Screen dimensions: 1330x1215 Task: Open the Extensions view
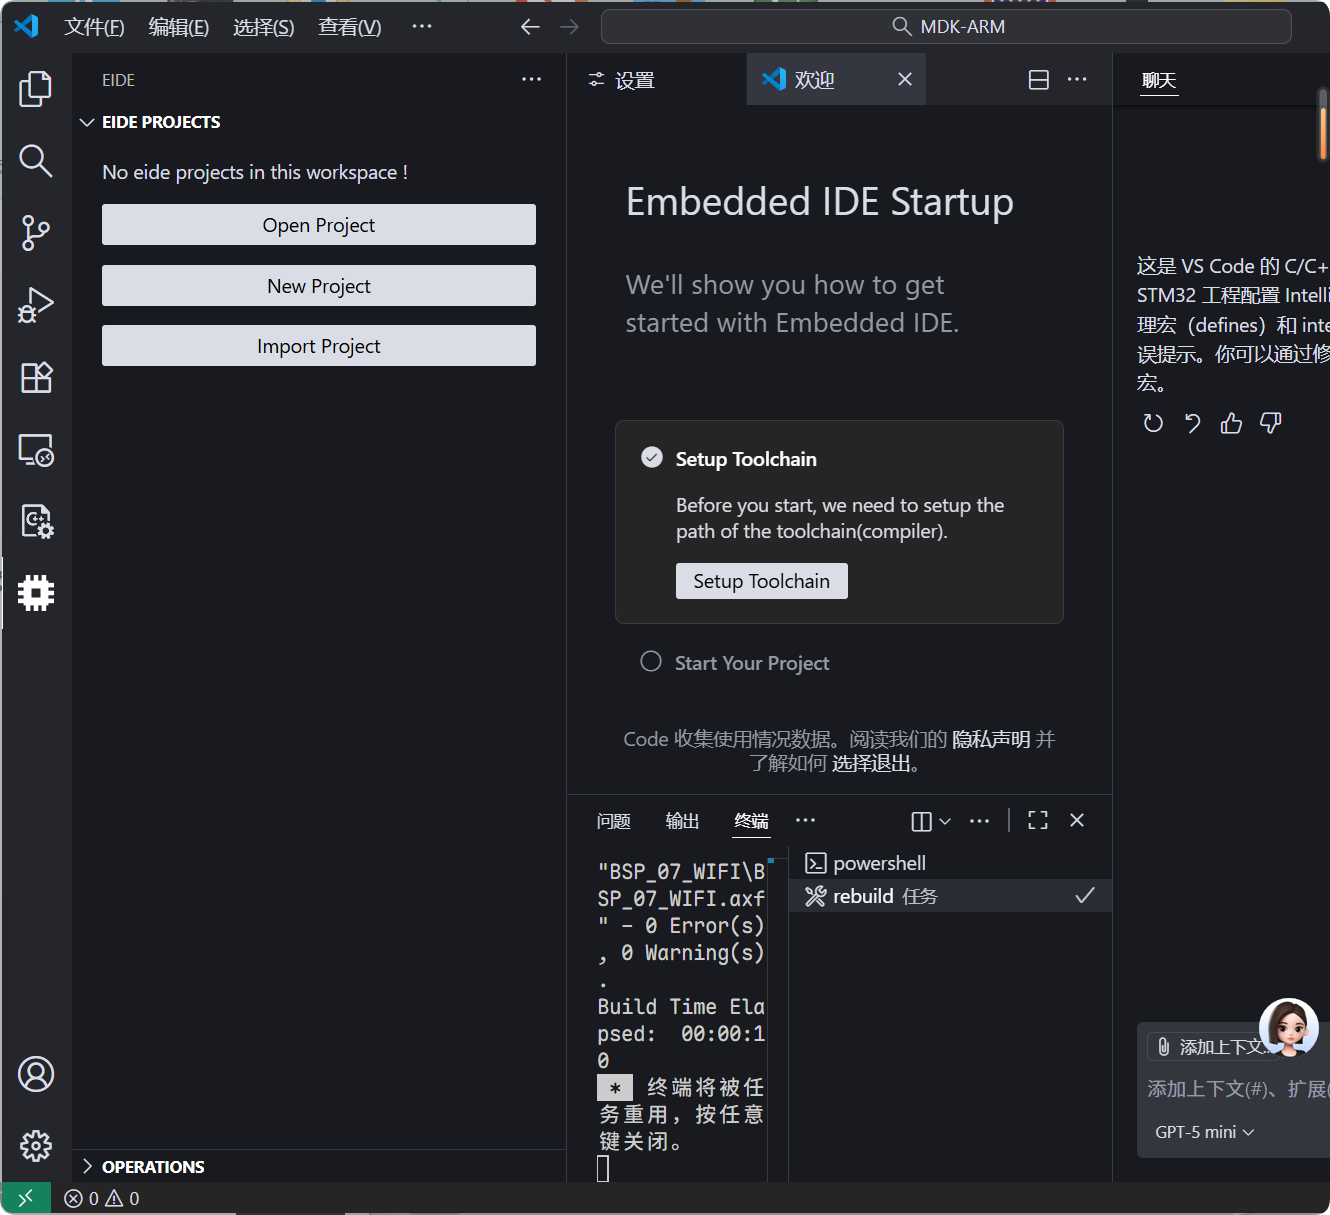36,377
